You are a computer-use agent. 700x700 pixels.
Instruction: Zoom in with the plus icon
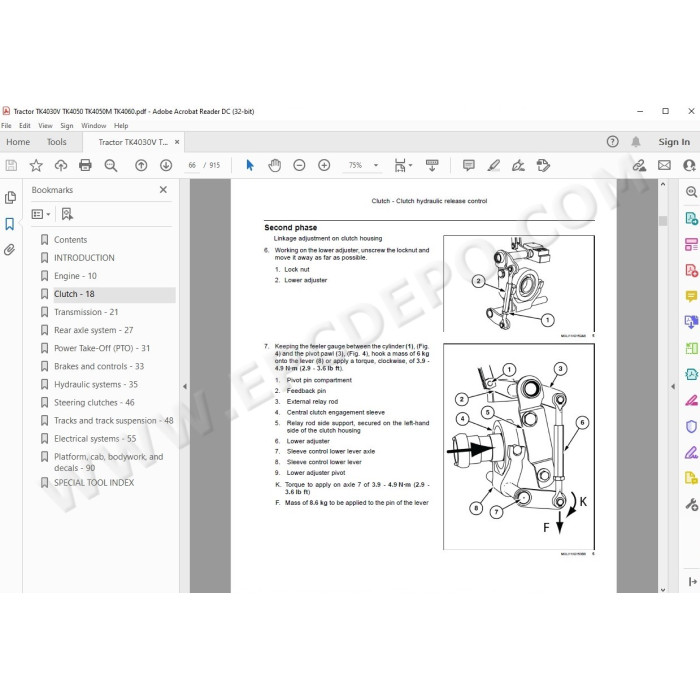pyautogui.click(x=324, y=166)
